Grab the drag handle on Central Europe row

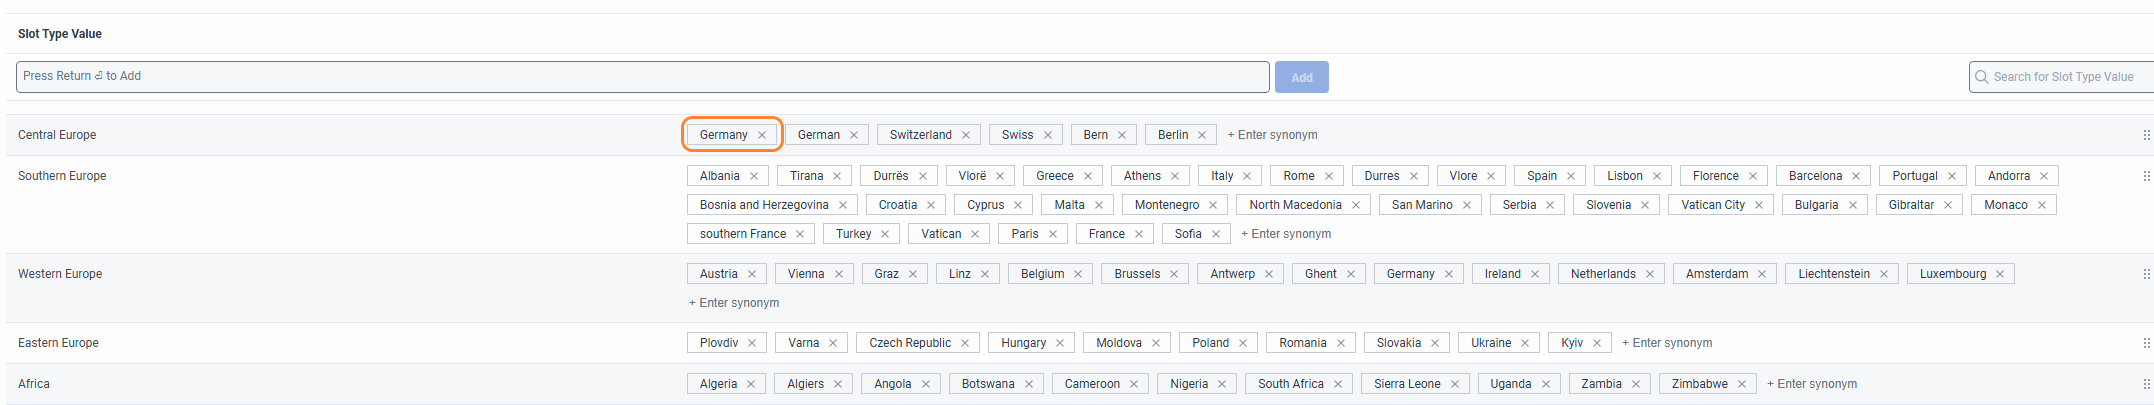2146,135
